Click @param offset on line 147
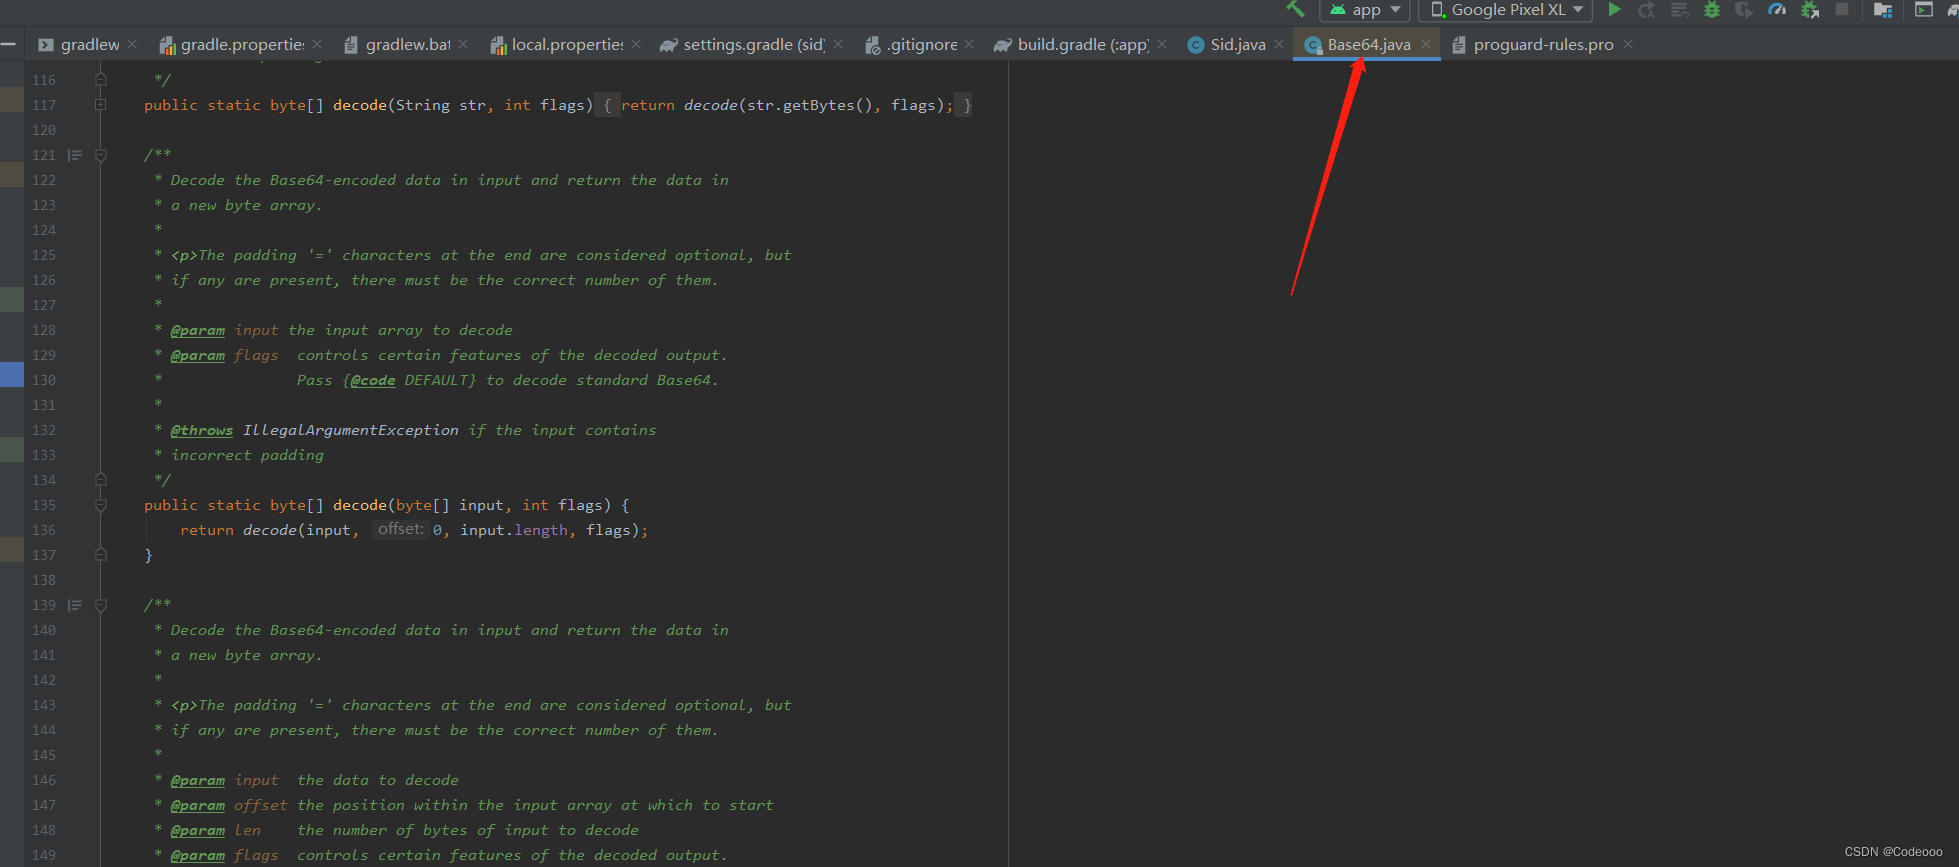 click(228, 805)
